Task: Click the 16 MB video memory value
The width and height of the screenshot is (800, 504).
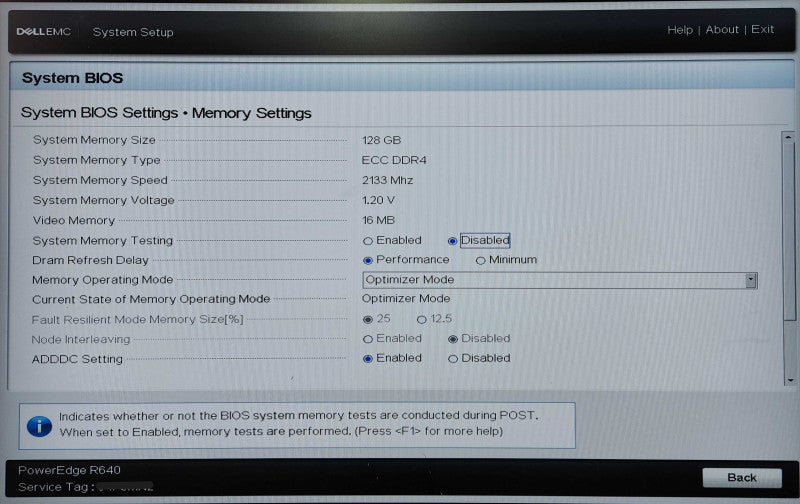Action: (x=378, y=220)
